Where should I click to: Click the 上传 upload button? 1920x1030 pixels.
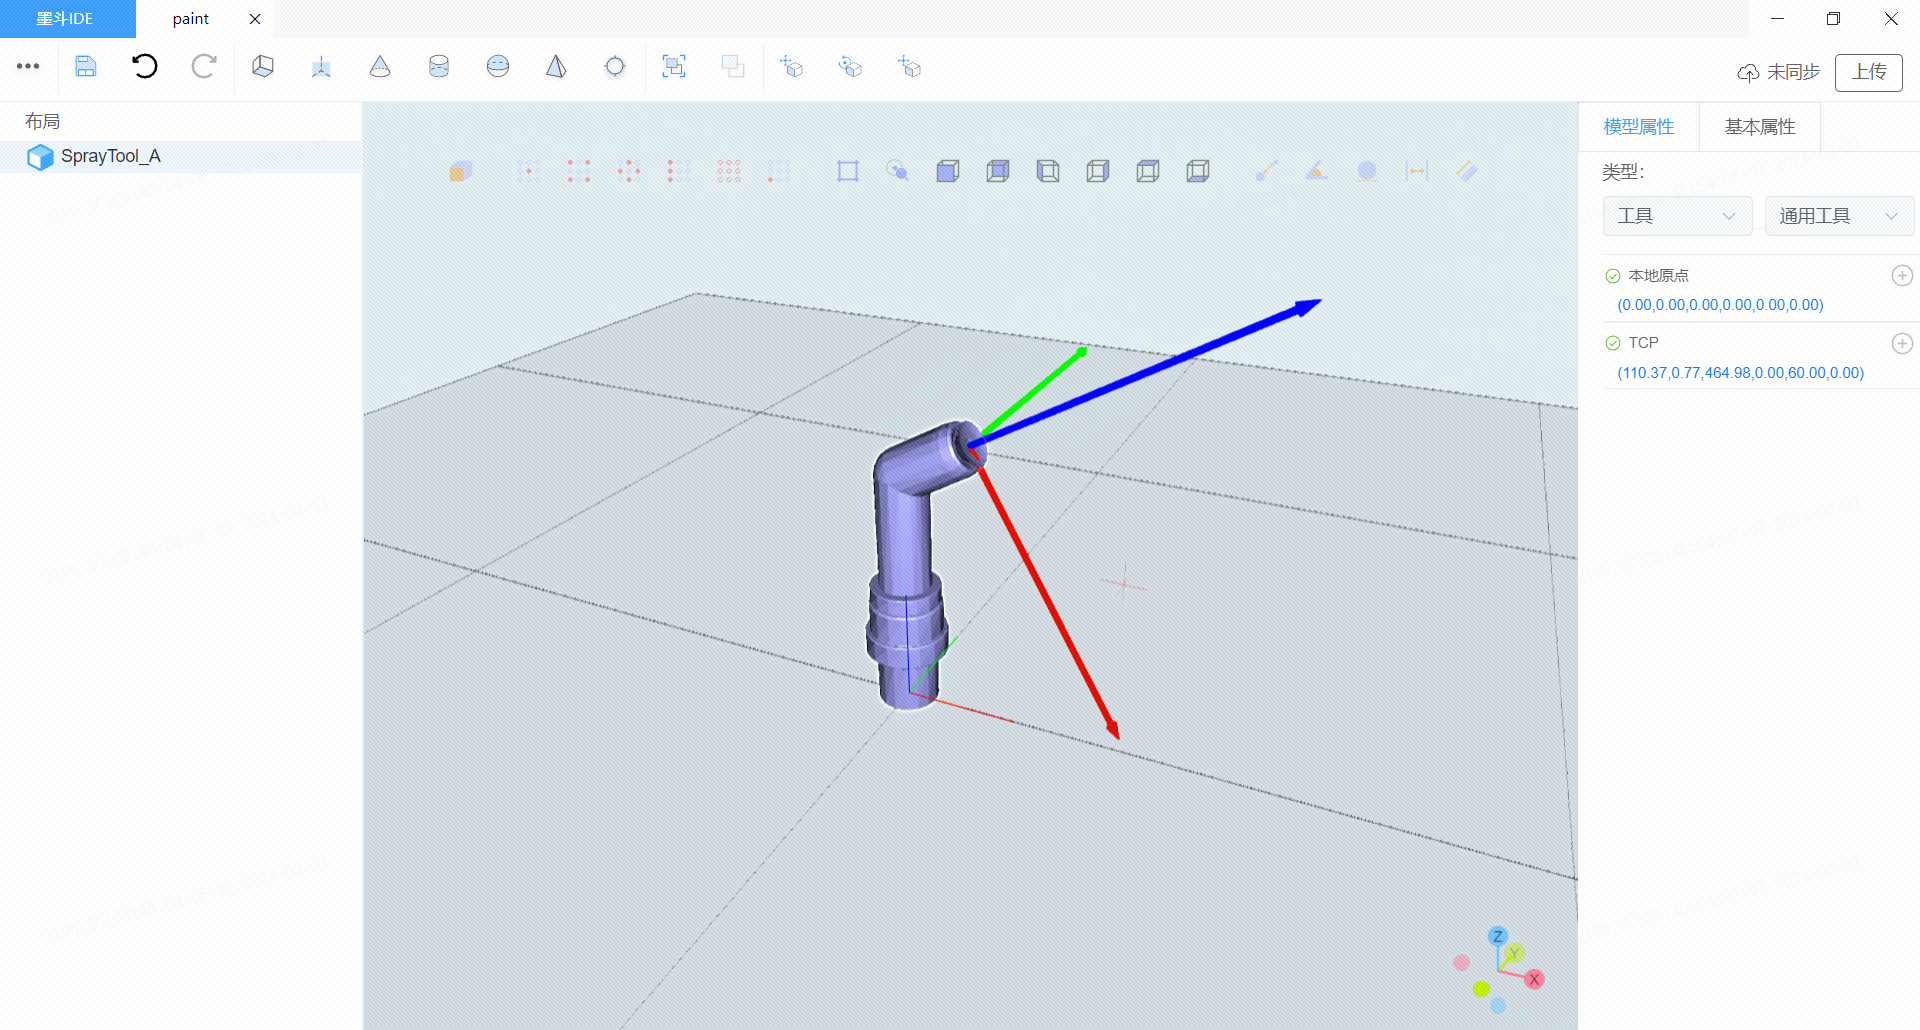click(x=1868, y=72)
